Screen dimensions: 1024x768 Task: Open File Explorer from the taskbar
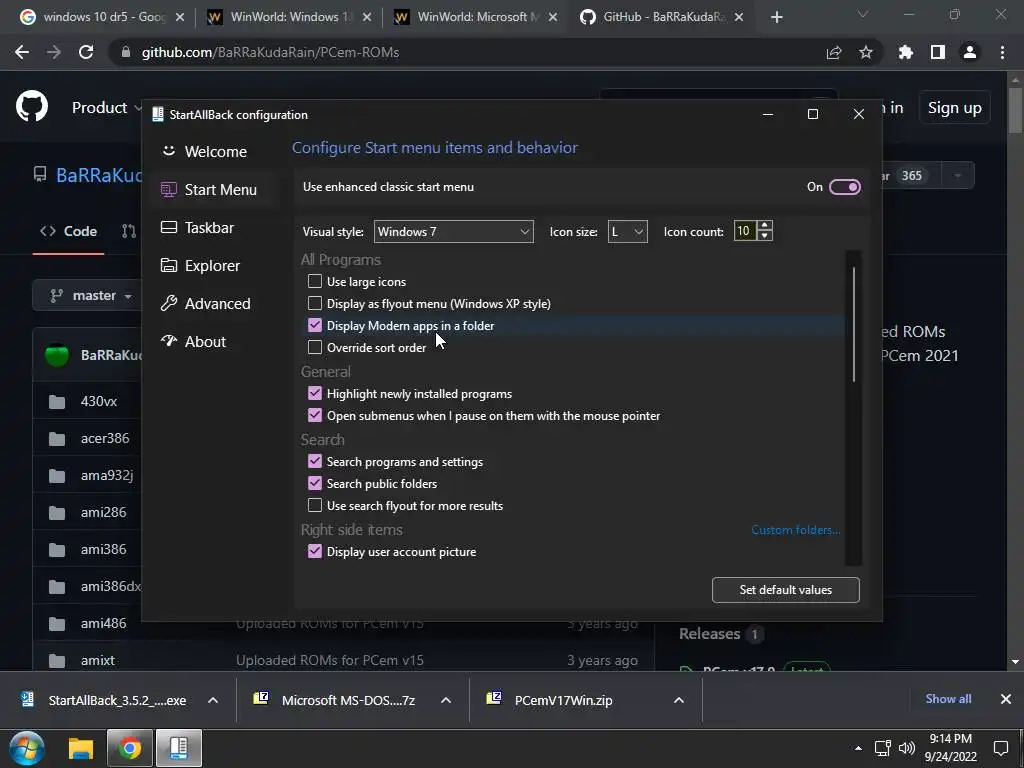click(x=81, y=748)
